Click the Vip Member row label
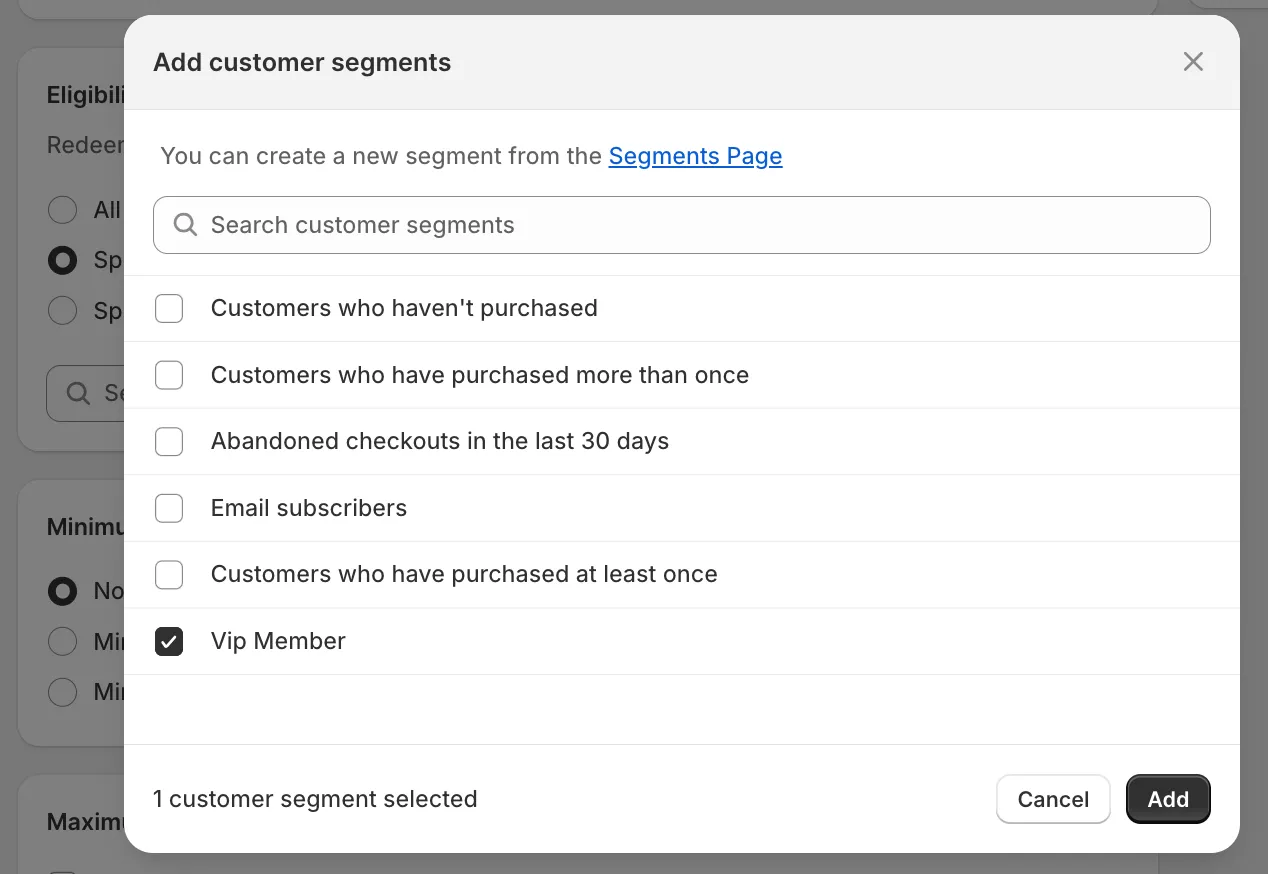This screenshot has height=874, width=1268. tap(278, 641)
